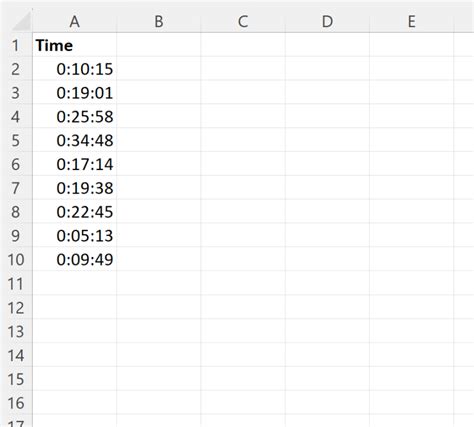Select row 16 header
474x427 pixels.
[16, 403]
